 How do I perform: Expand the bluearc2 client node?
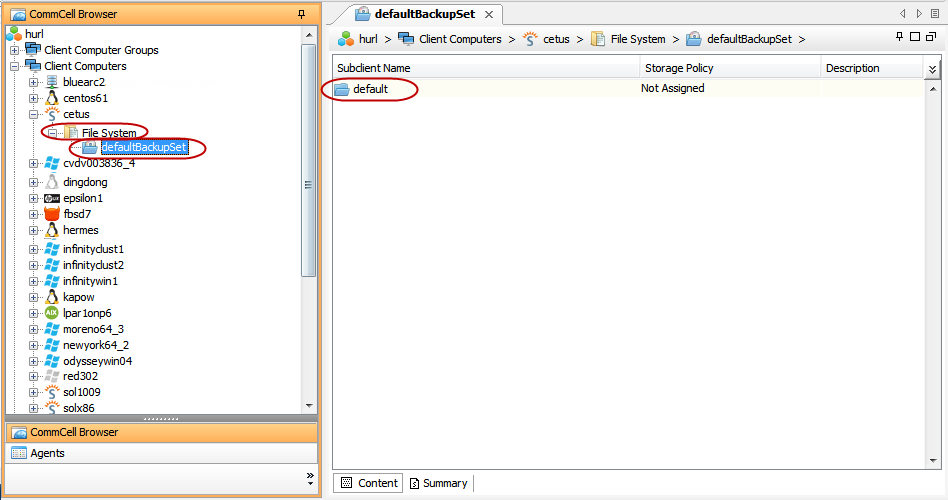click(x=34, y=82)
